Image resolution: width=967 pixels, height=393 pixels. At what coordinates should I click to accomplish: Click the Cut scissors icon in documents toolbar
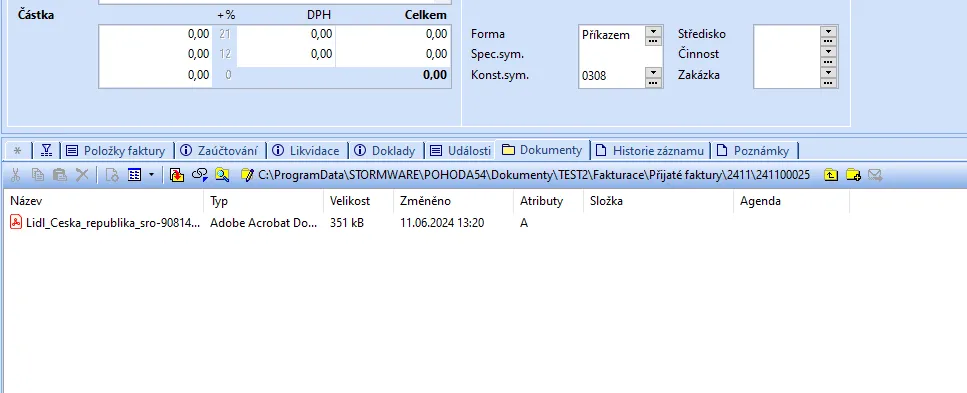pos(15,175)
